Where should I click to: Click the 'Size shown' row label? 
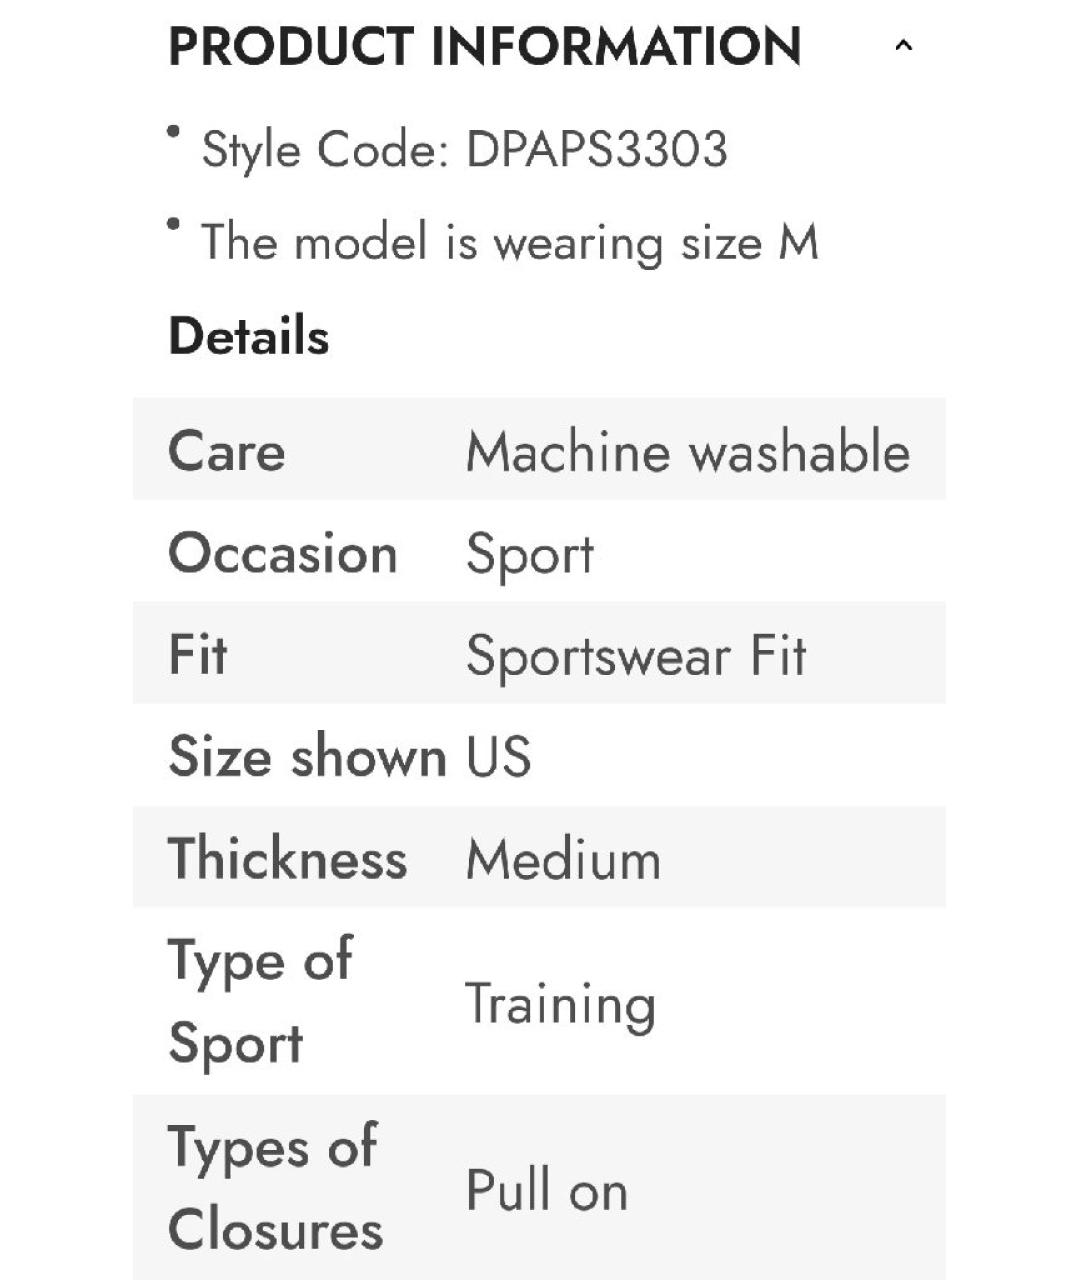[307, 756]
